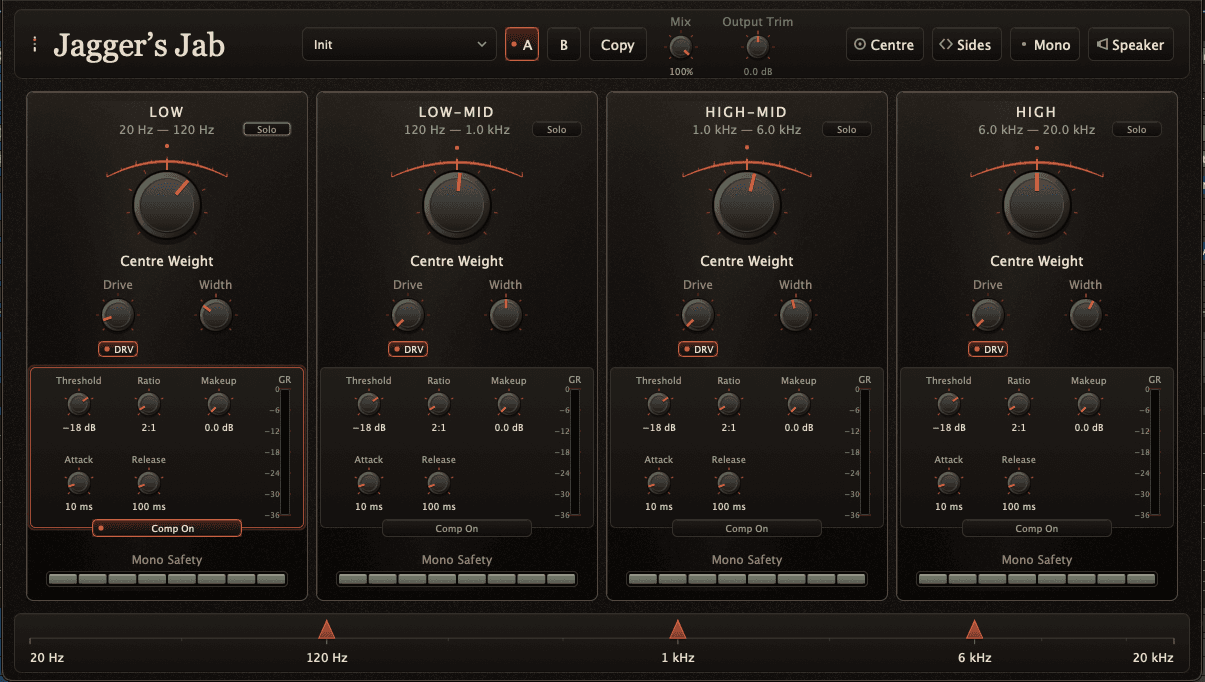The image size is (1205, 682).
Task: Disable Comp On for LOW band
Action: (167, 528)
